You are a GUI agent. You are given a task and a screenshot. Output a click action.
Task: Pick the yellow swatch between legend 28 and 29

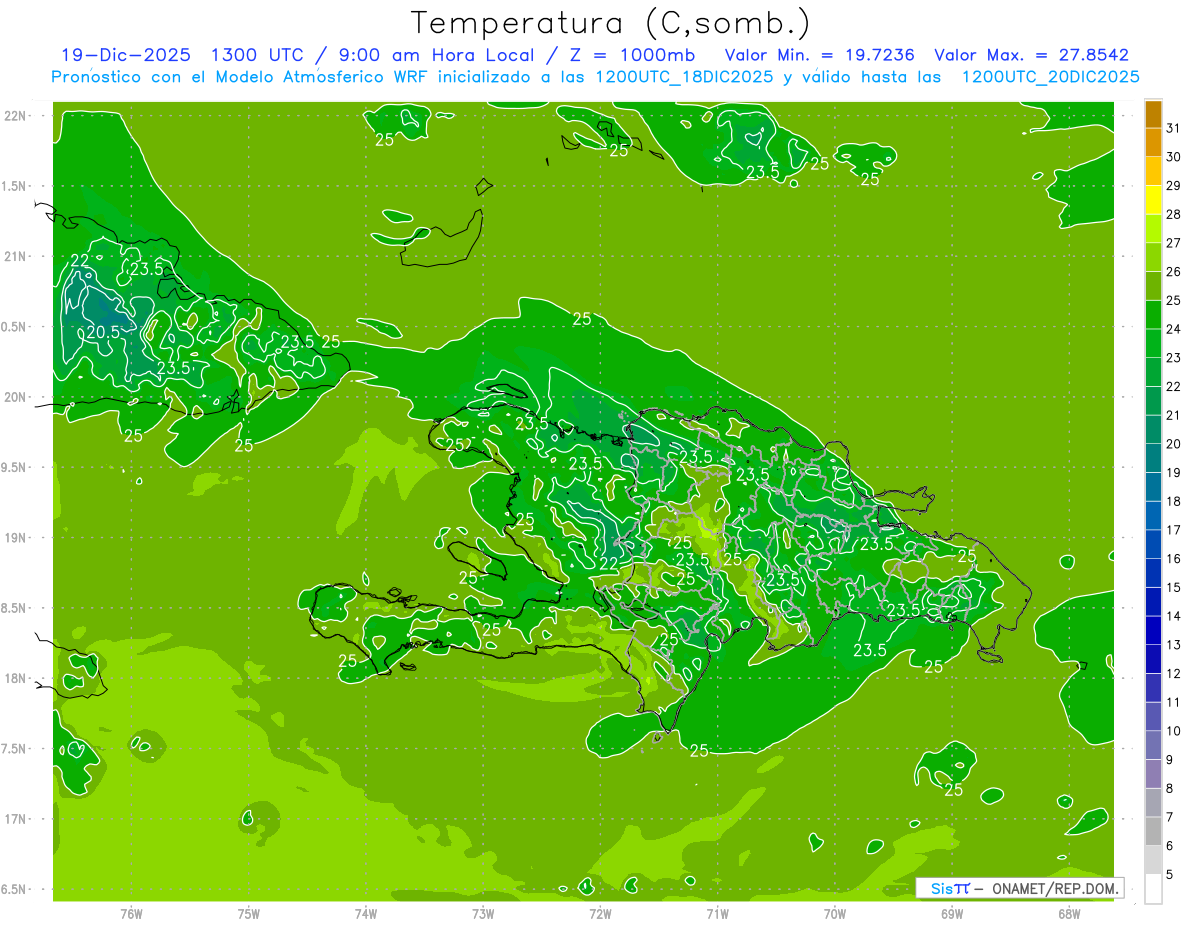(1153, 200)
